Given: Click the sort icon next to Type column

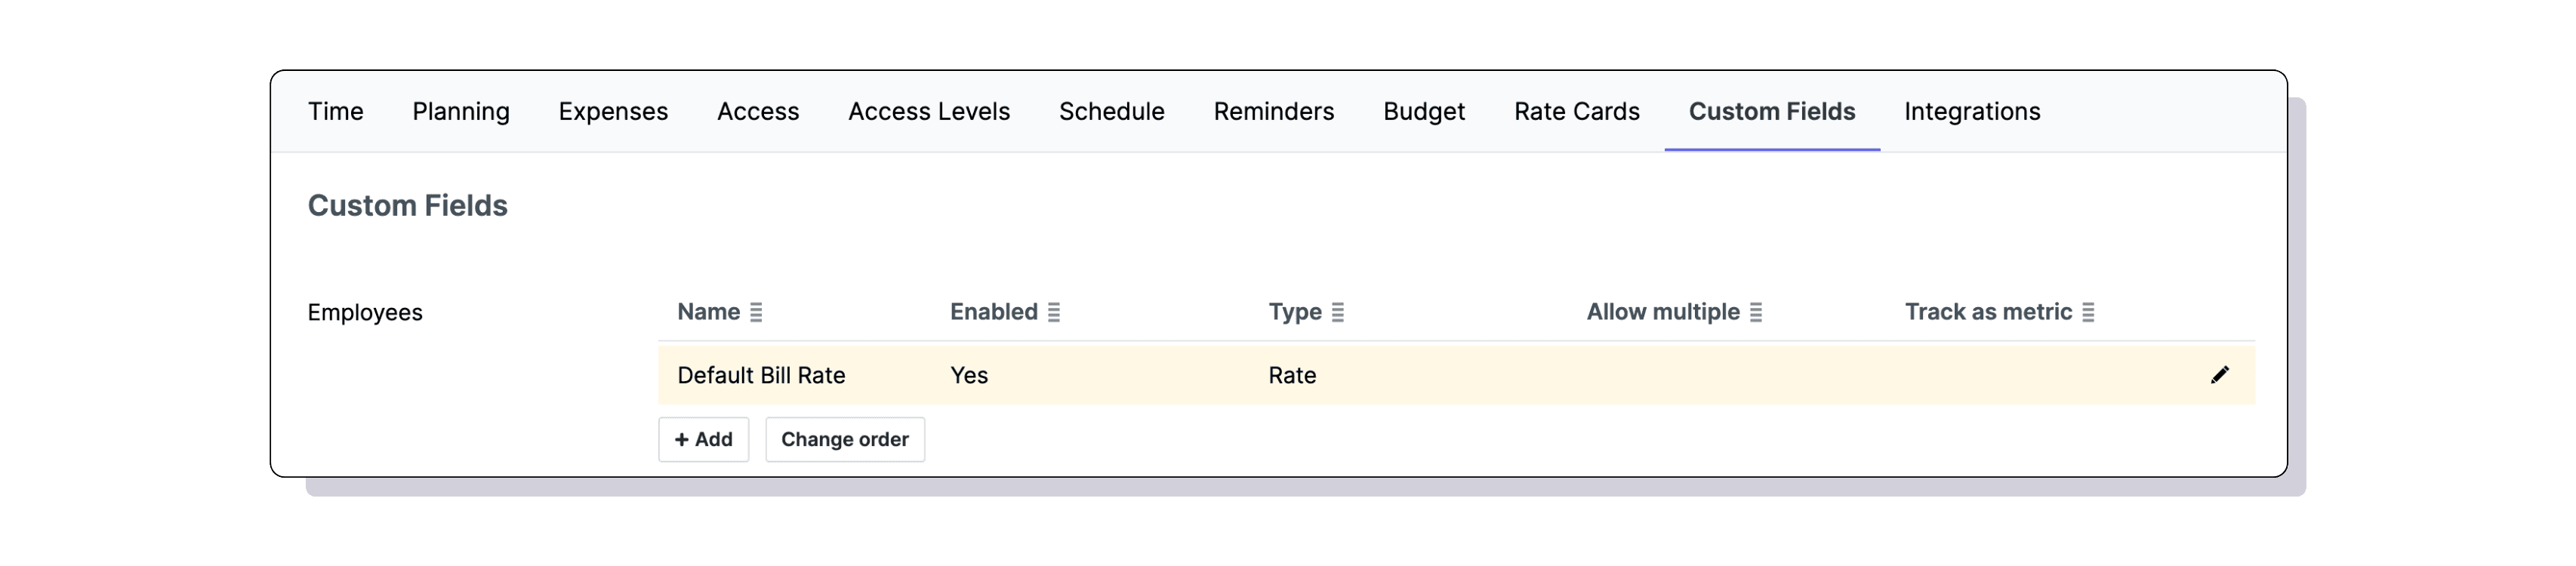Looking at the screenshot, I should pyautogui.click(x=1339, y=312).
